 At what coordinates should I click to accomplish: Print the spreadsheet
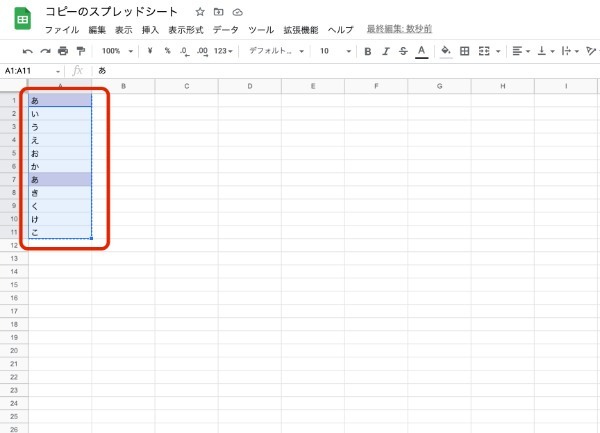pos(63,51)
